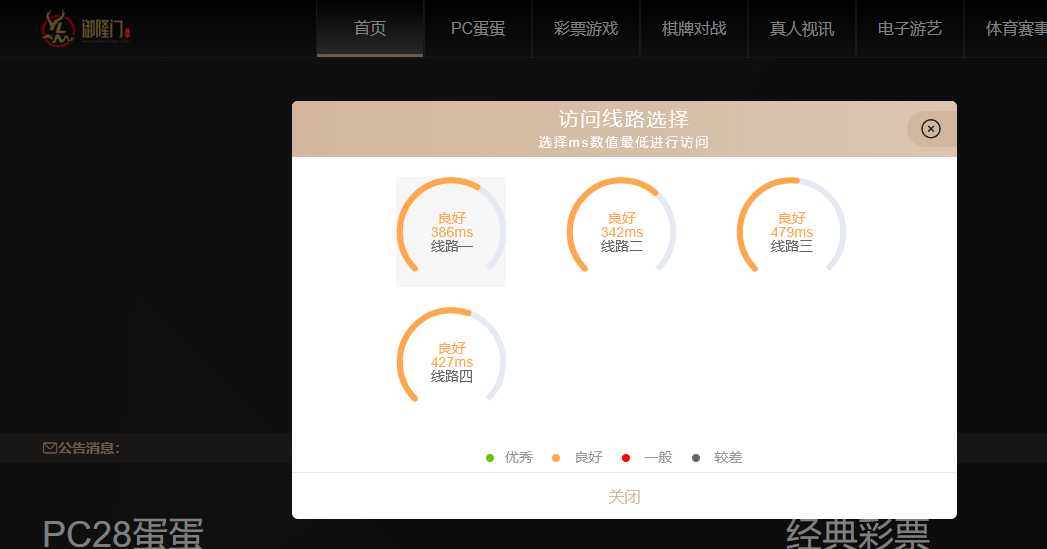Close the line selection dialog with X icon
1047x549 pixels.
[930, 129]
